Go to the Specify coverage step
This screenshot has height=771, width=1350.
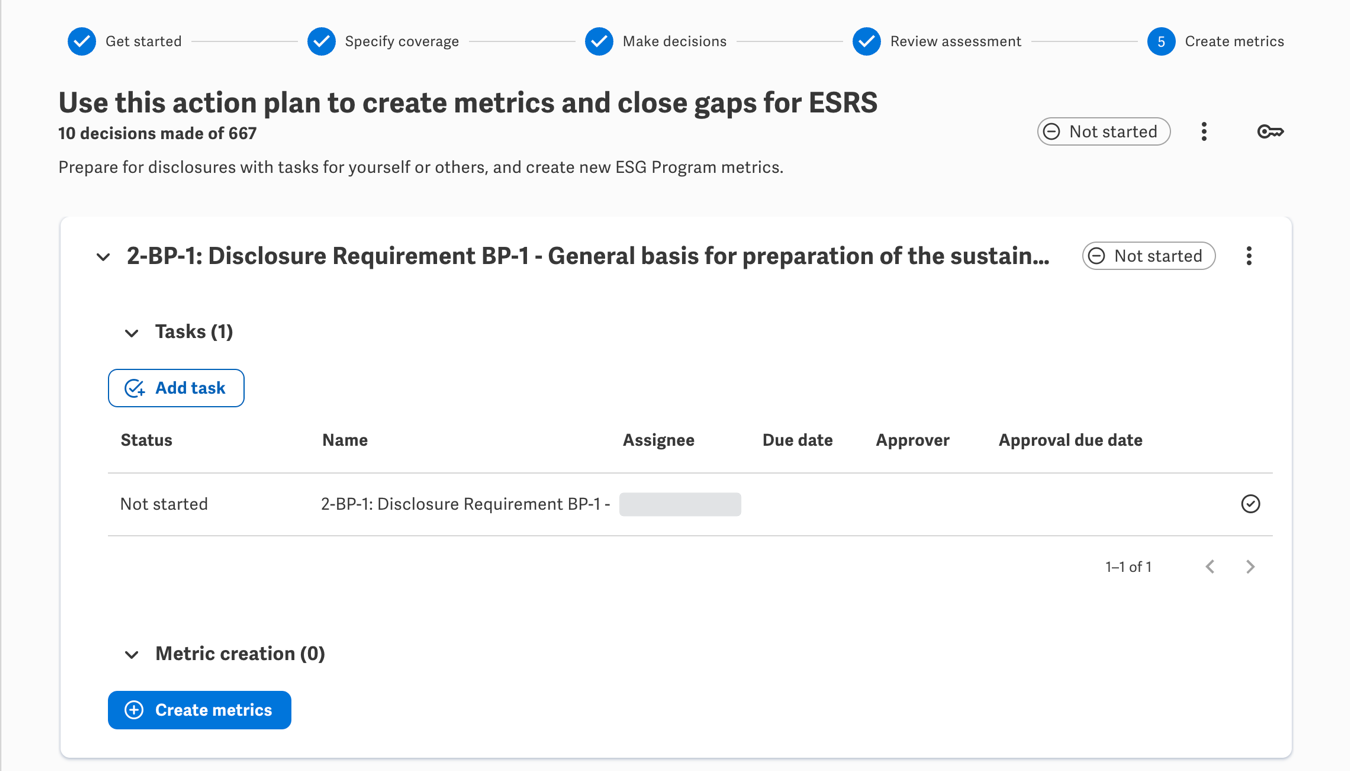click(402, 41)
